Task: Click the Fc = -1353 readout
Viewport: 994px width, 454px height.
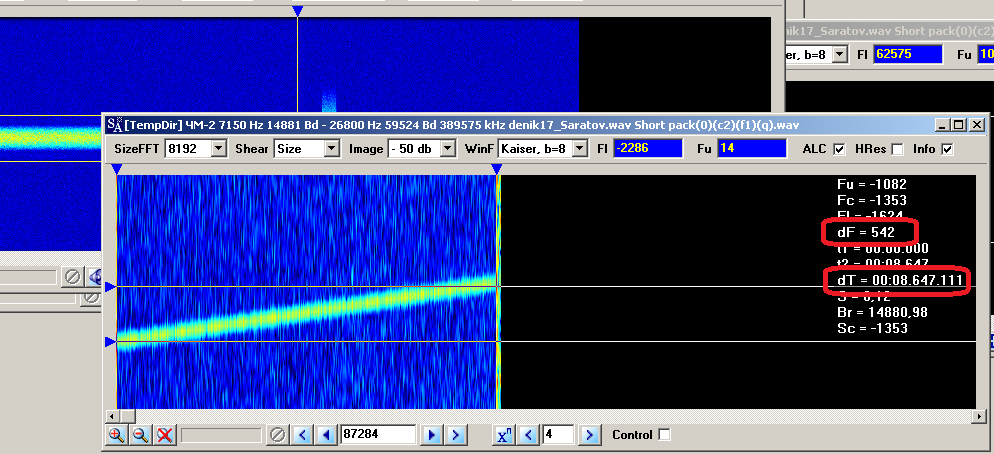Action: [x=872, y=200]
